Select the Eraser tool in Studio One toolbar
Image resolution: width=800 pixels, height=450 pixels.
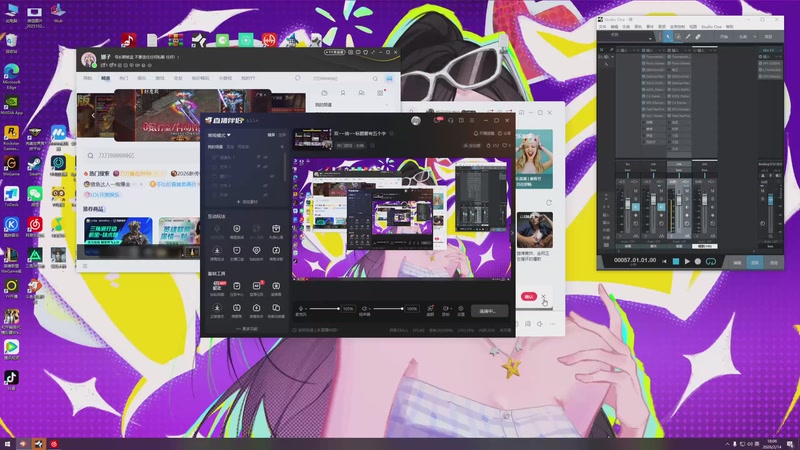(x=698, y=37)
